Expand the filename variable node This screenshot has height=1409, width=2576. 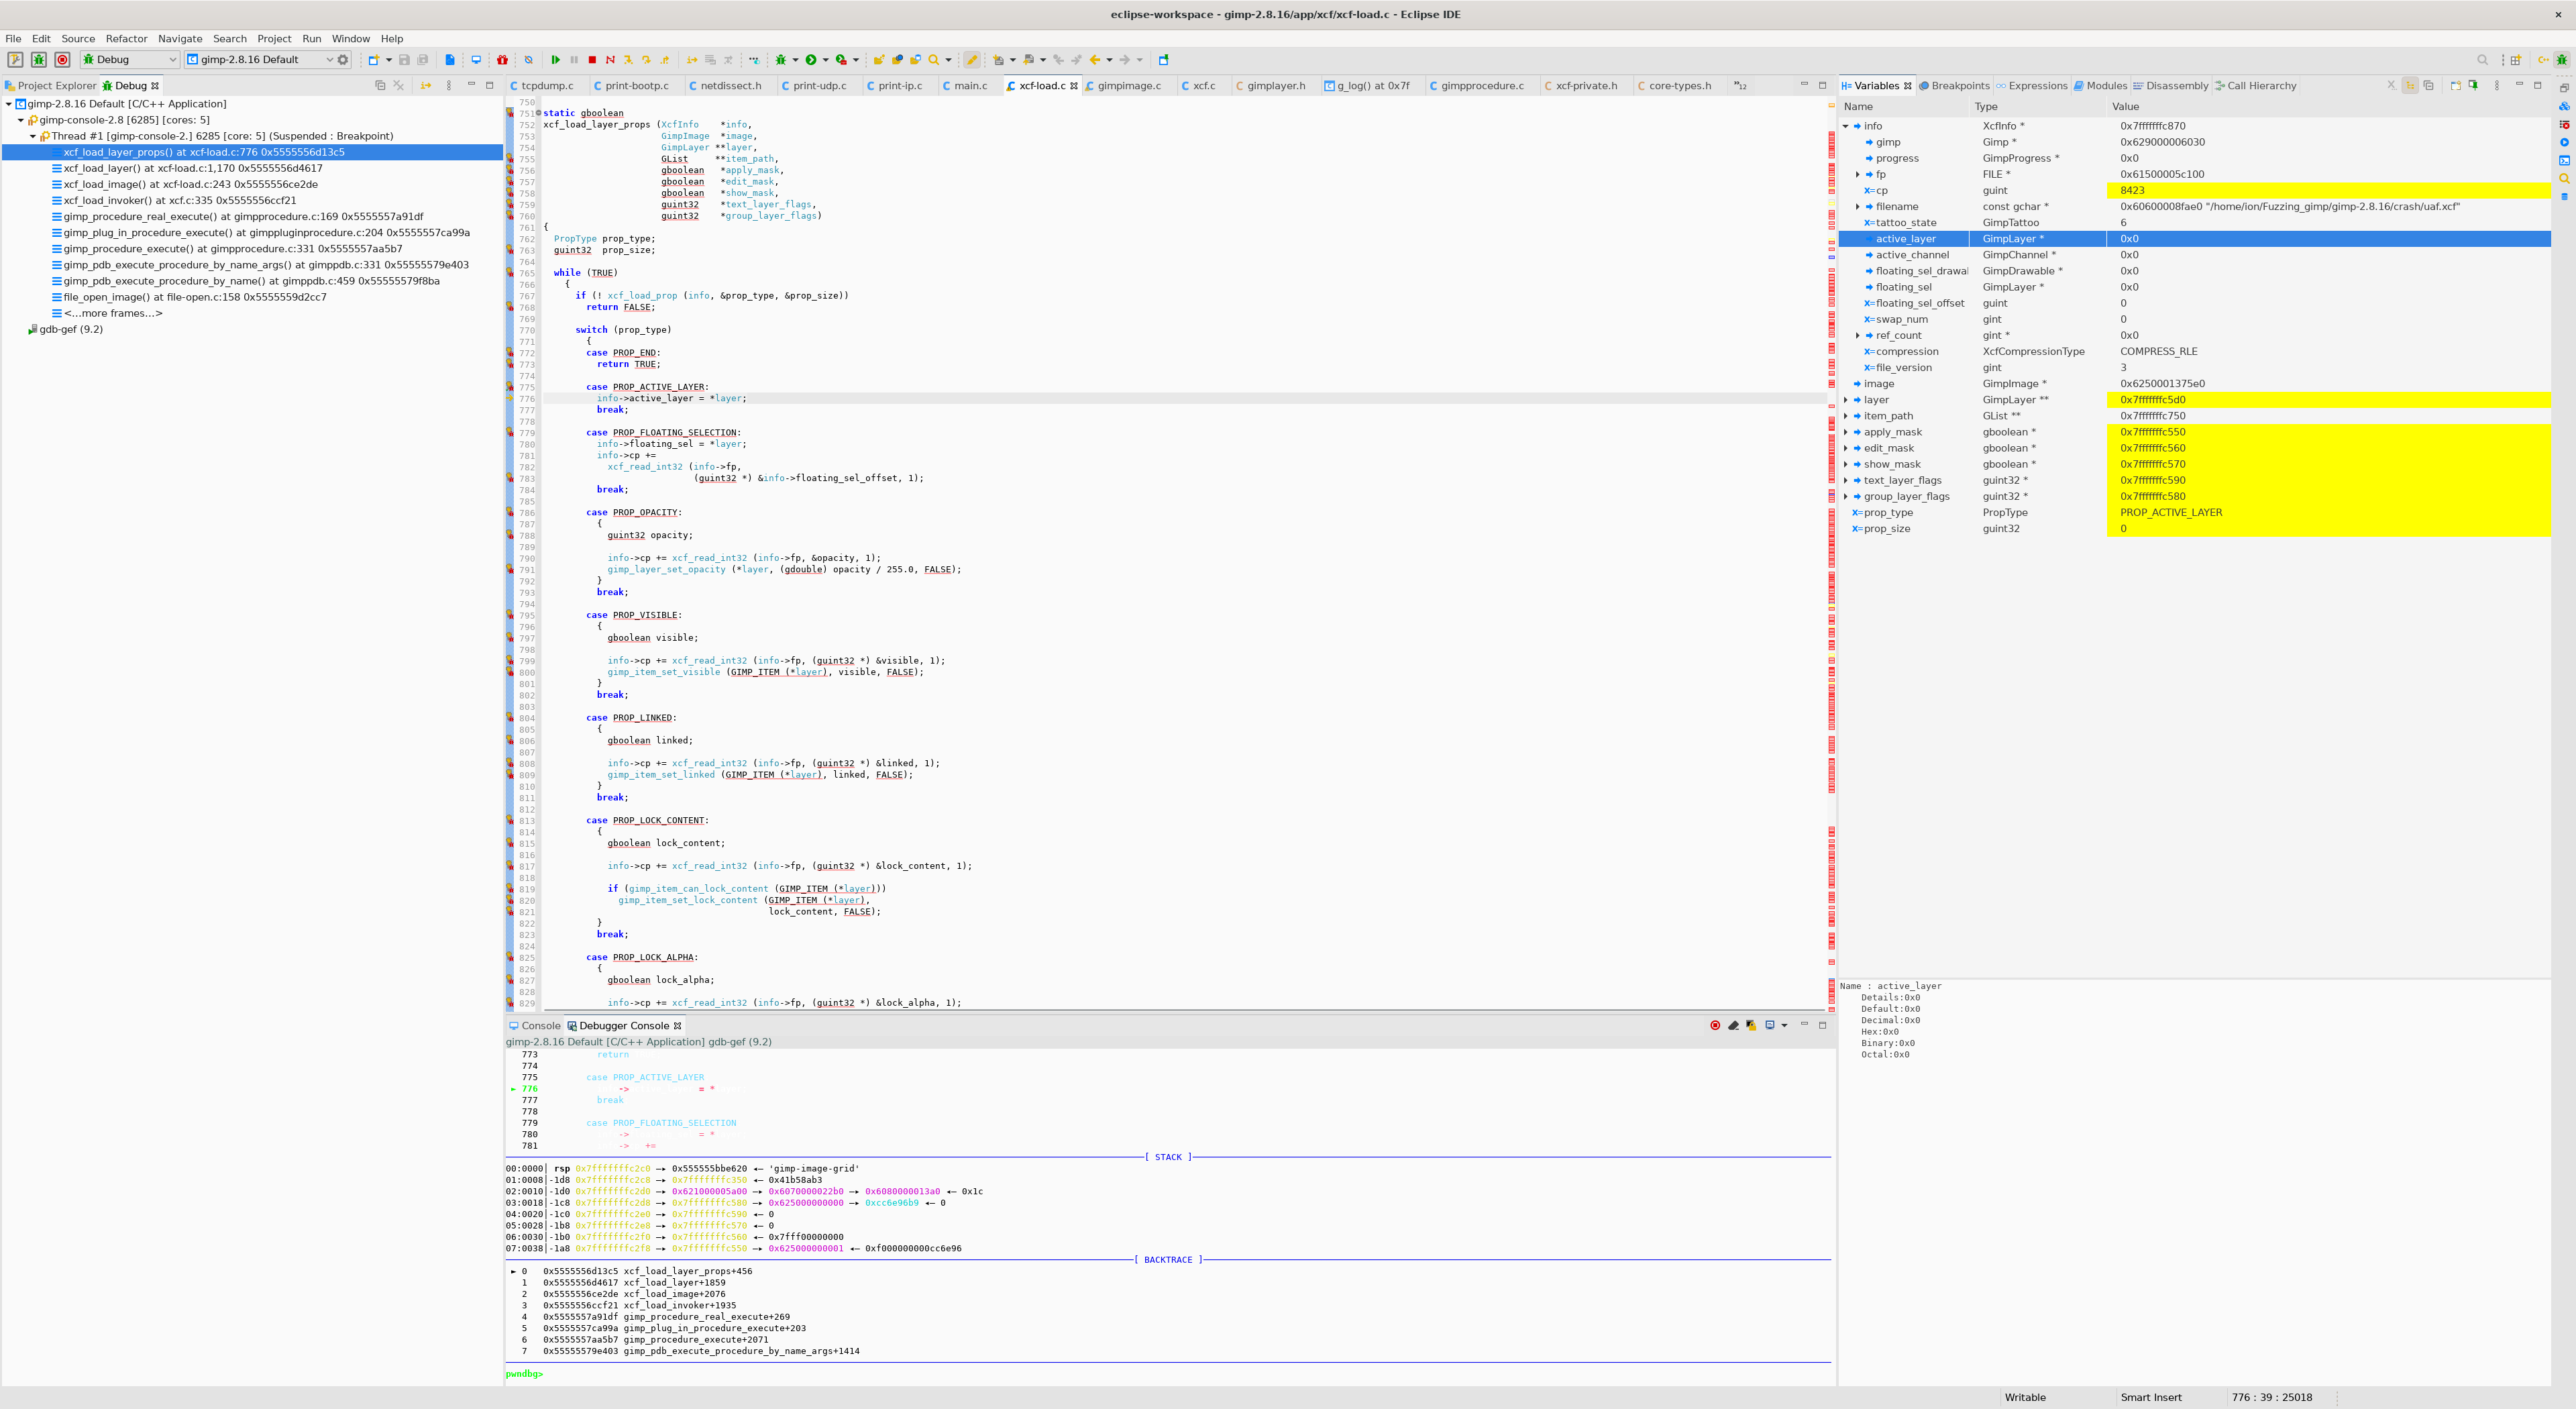pyautogui.click(x=1858, y=206)
